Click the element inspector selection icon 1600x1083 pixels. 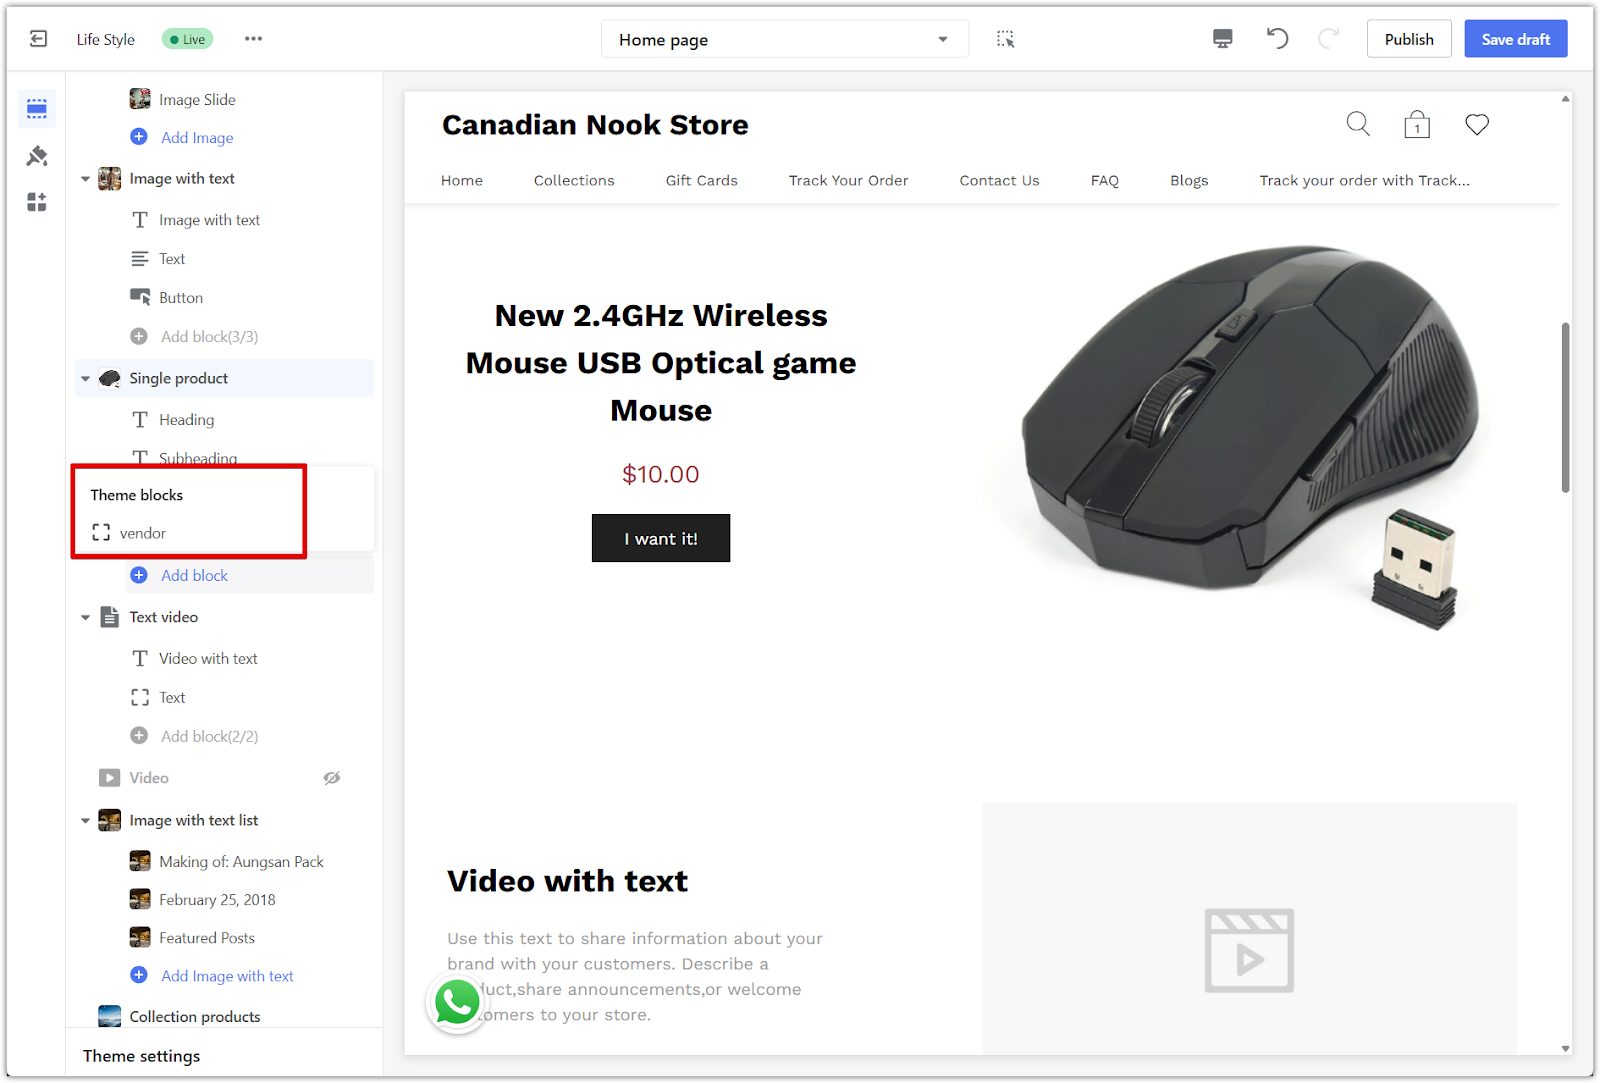pyautogui.click(x=1005, y=39)
